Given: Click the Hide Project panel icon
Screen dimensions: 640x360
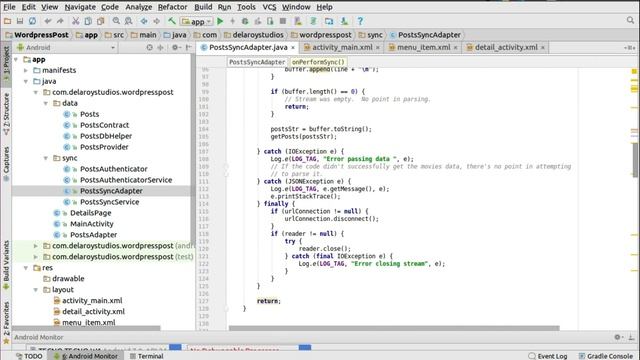Looking at the screenshot, I should 188,47.
